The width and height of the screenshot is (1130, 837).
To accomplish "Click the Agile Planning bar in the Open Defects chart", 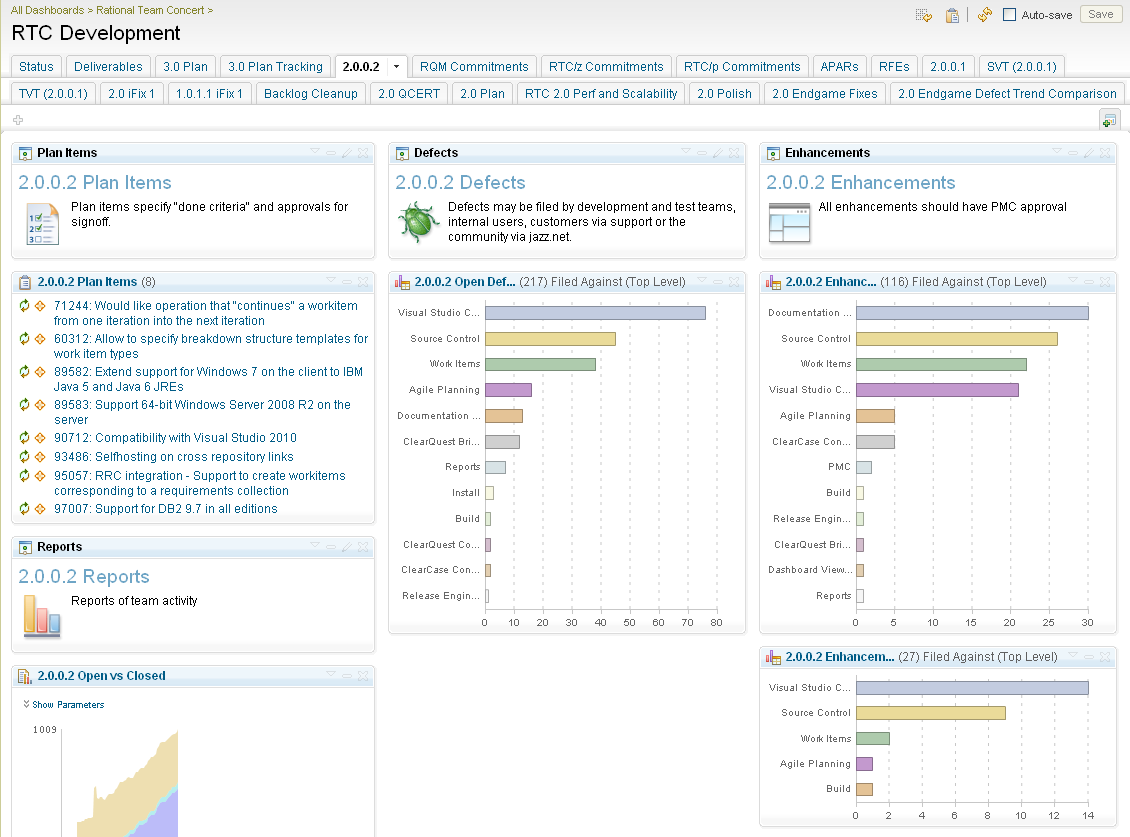I will pos(509,390).
